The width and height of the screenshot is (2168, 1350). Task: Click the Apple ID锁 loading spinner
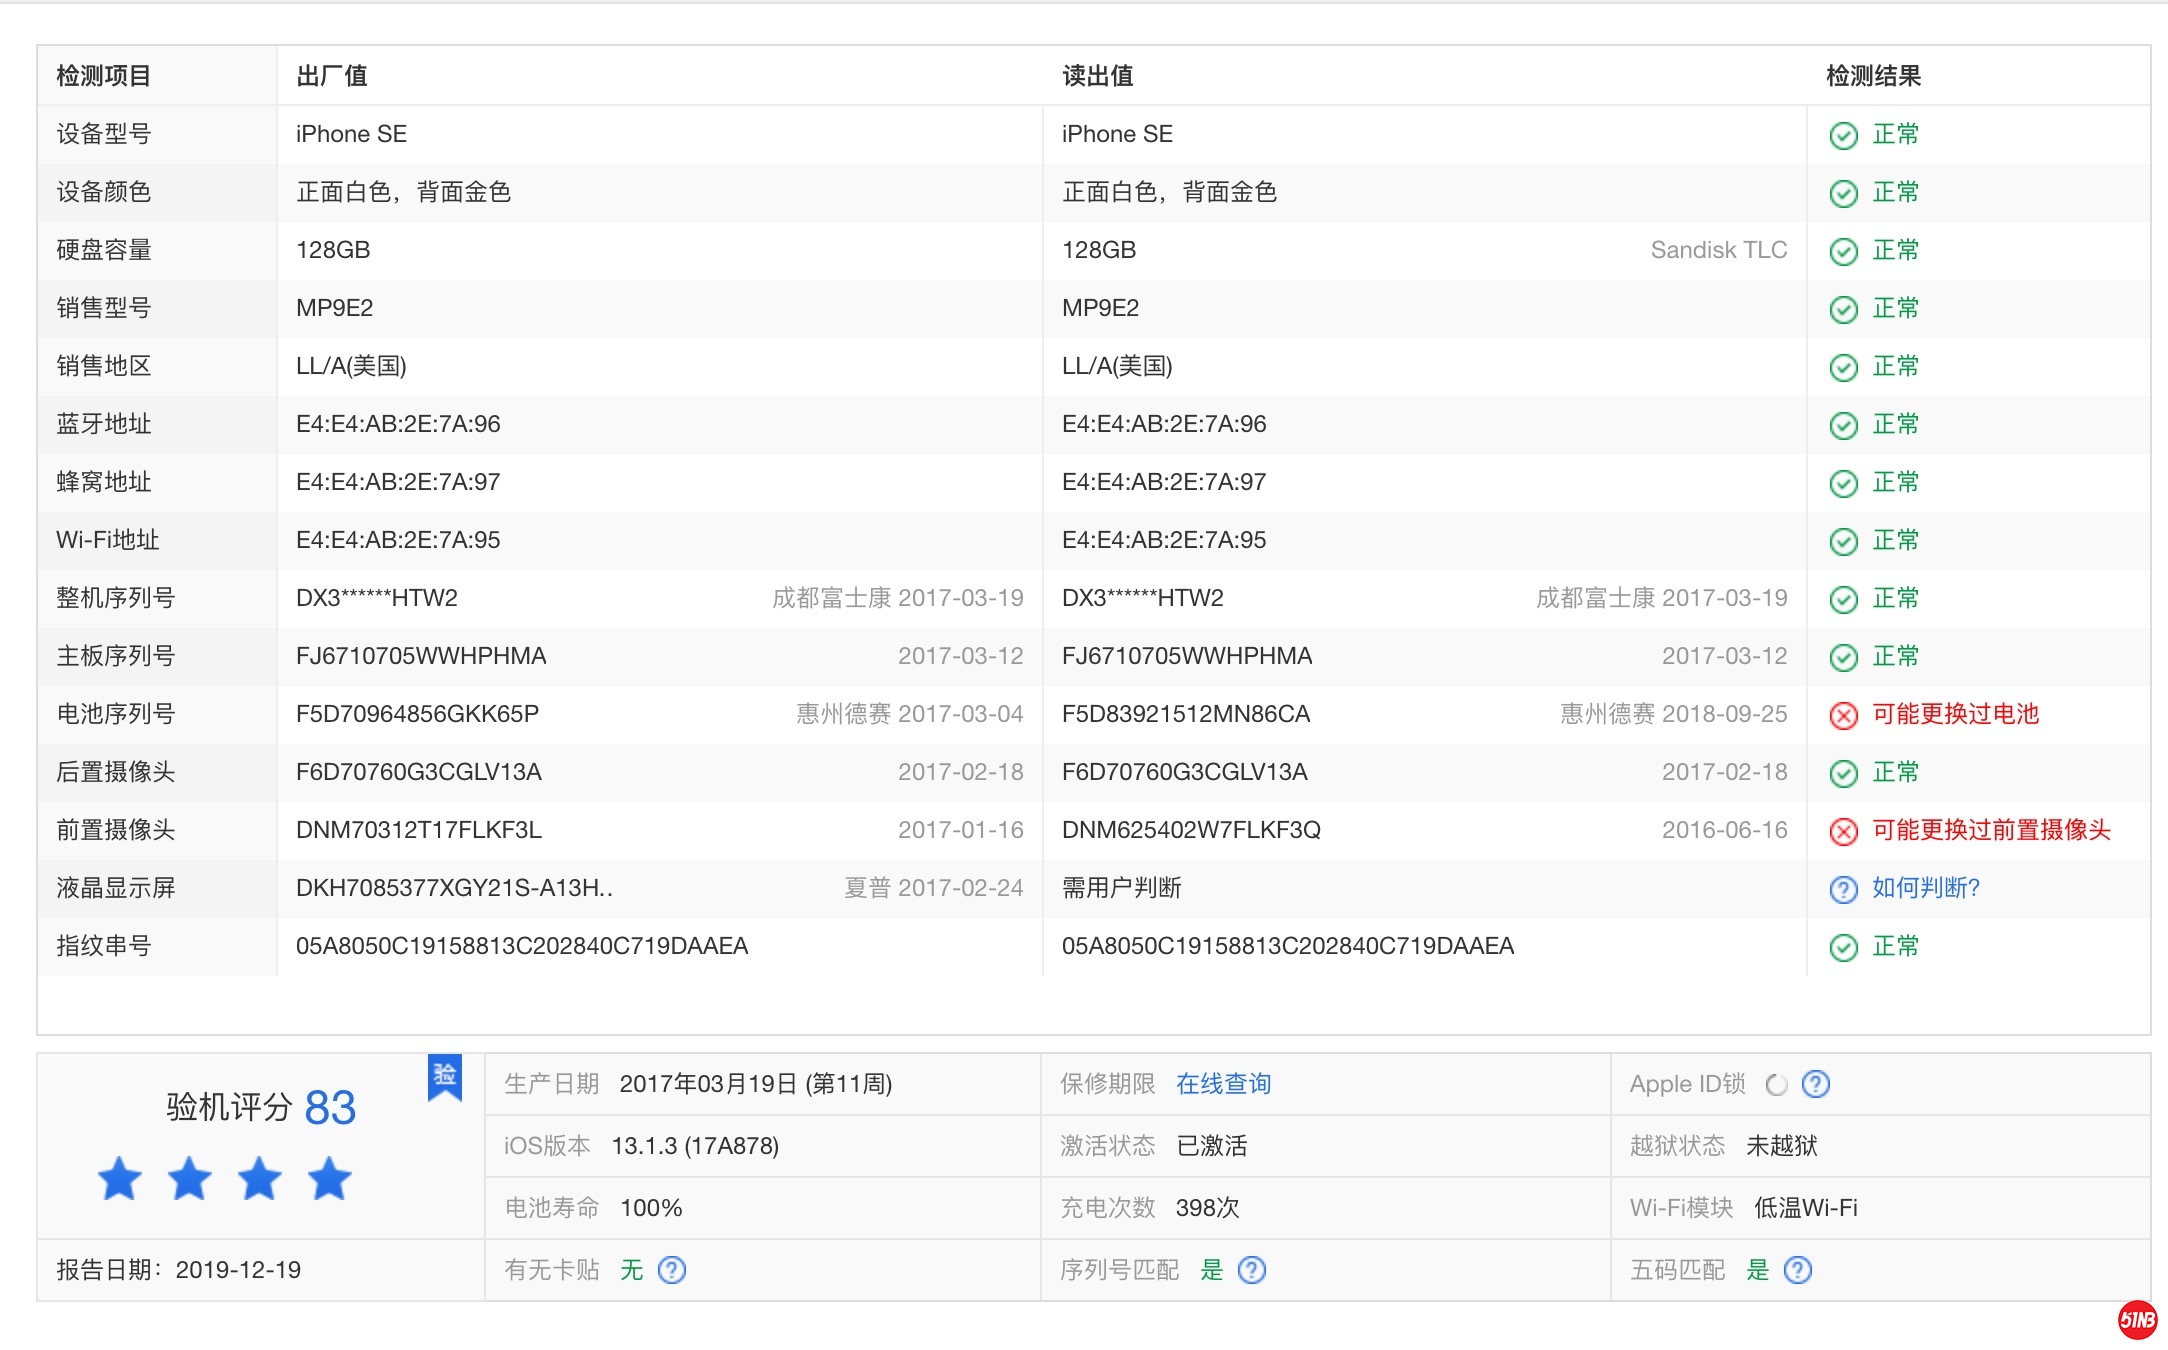[x=1776, y=1085]
